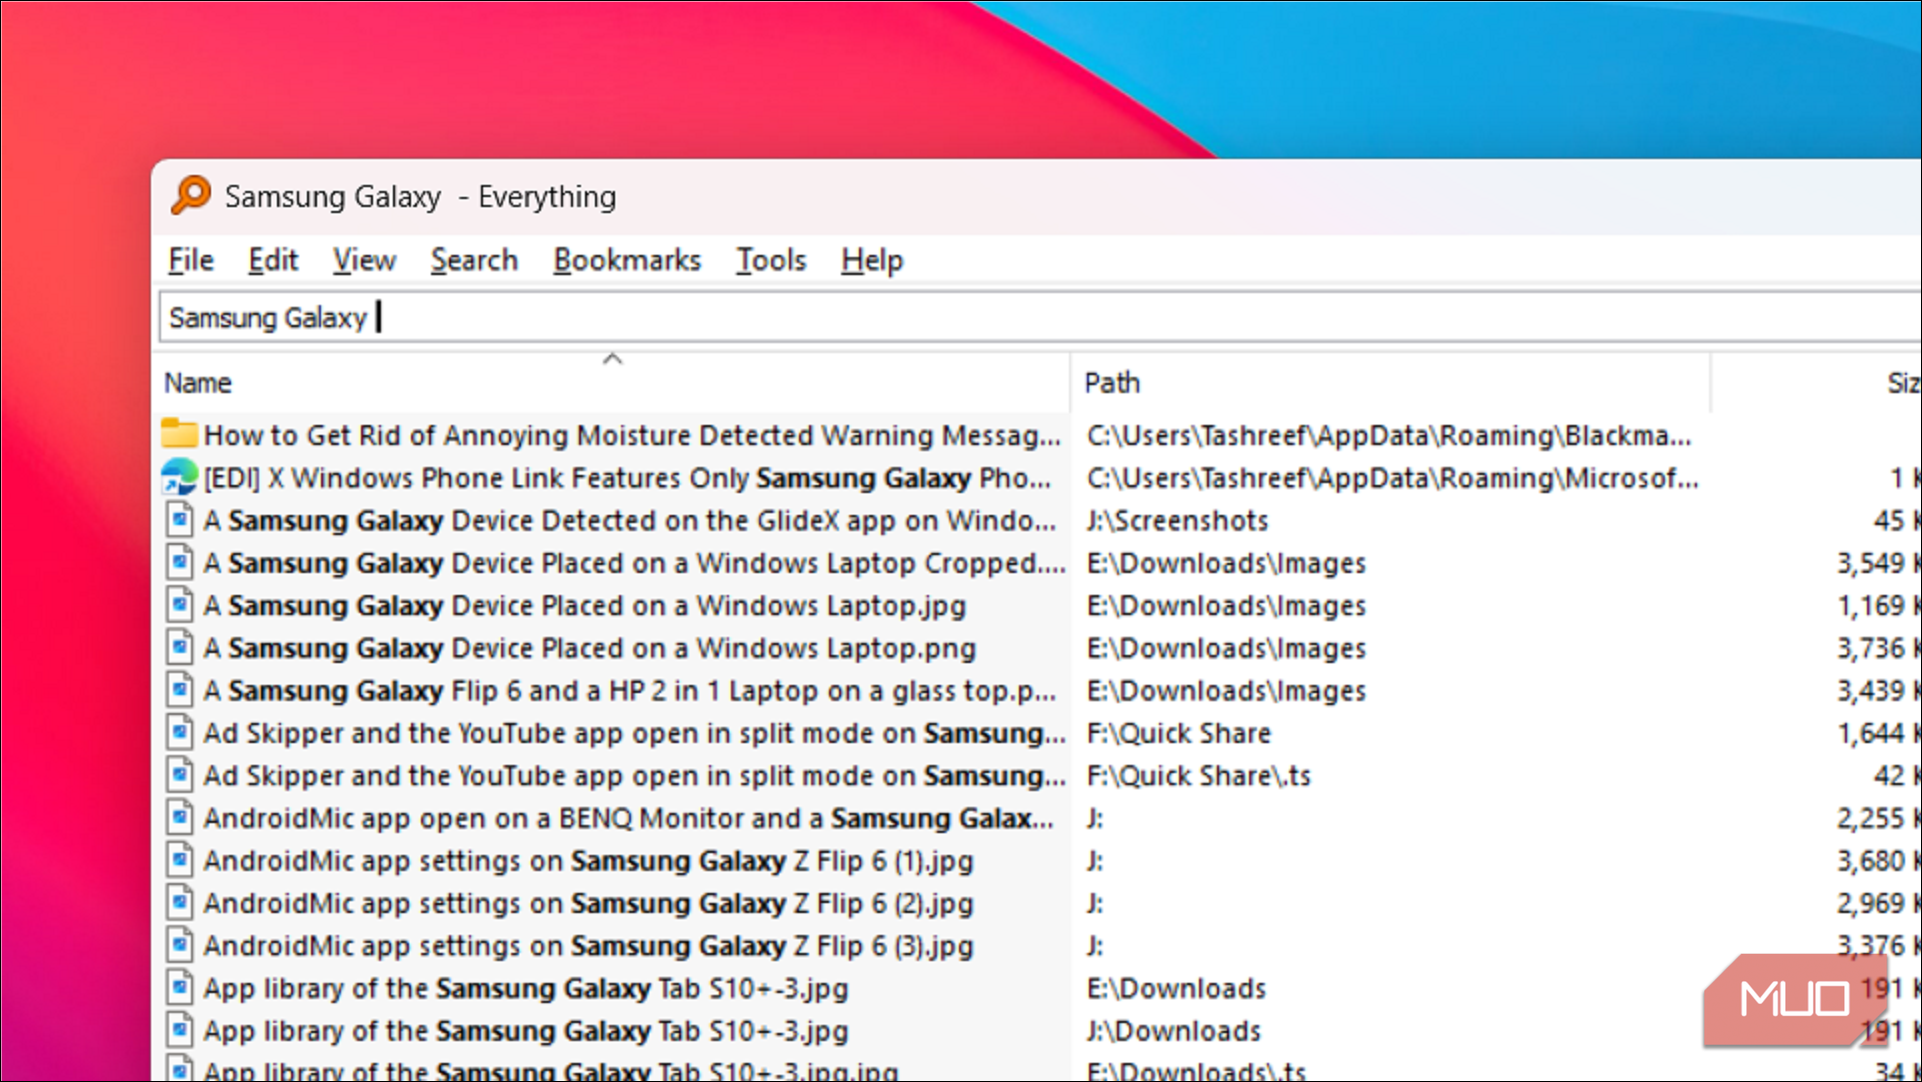Screen dimensions: 1922x1082
Task: Click file icon of AndroidMic settings Z Flip 6 (3).jpg
Action: [179, 945]
